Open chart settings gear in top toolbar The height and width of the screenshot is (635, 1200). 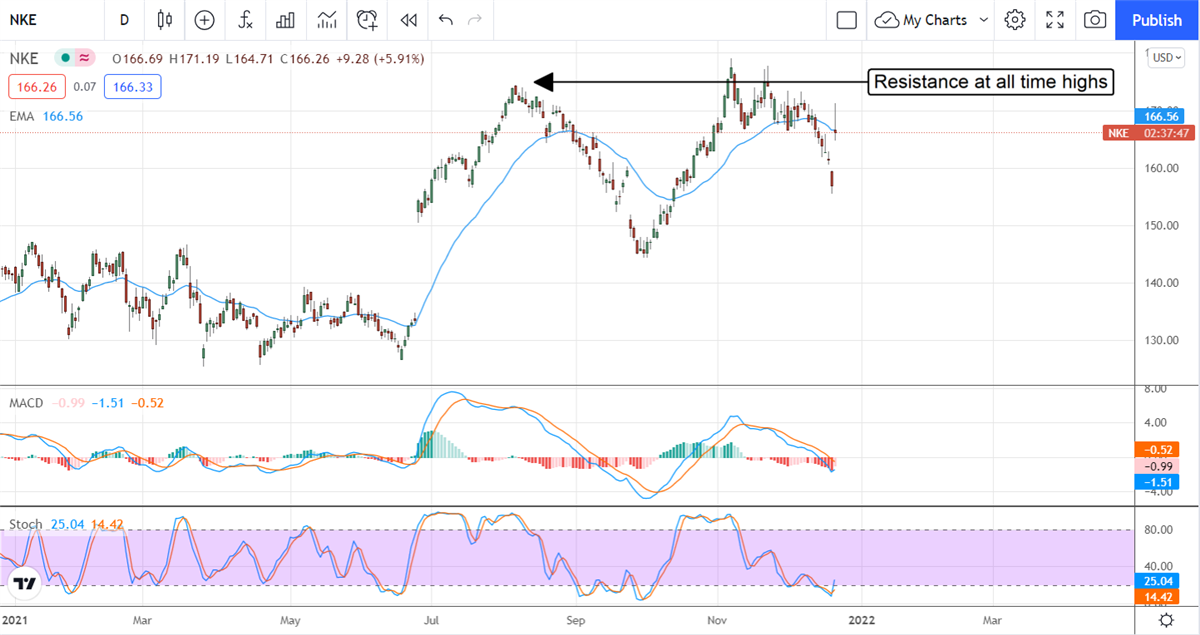tap(1015, 20)
